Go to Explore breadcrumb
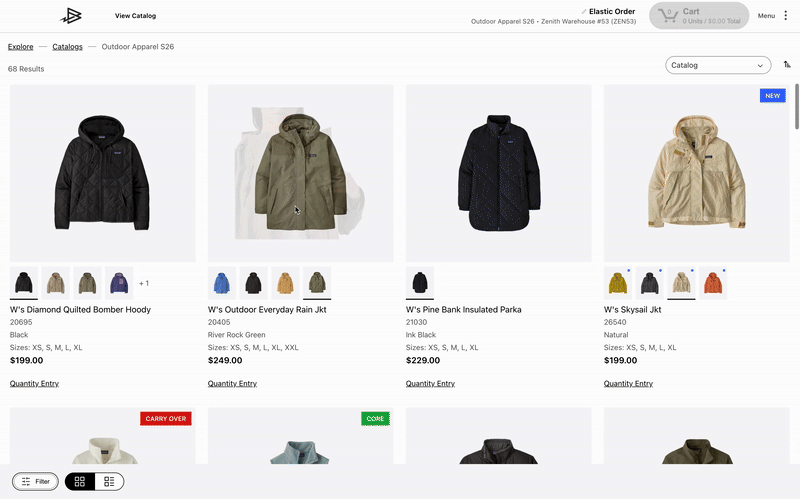Viewport: 800px width, 499px height. pyautogui.click(x=20, y=46)
